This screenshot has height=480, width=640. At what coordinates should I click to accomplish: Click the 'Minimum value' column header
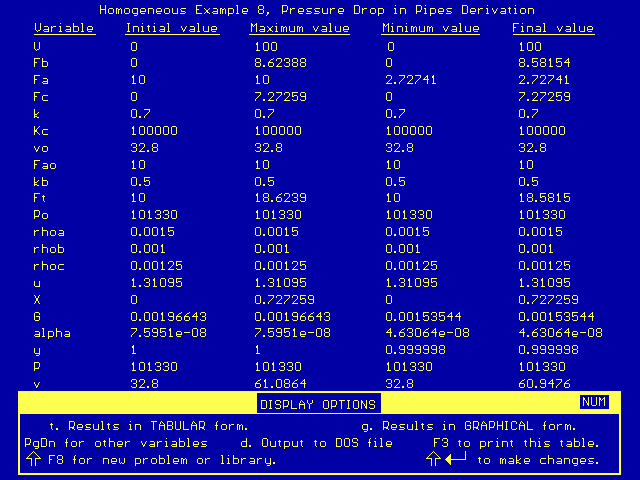[430, 28]
